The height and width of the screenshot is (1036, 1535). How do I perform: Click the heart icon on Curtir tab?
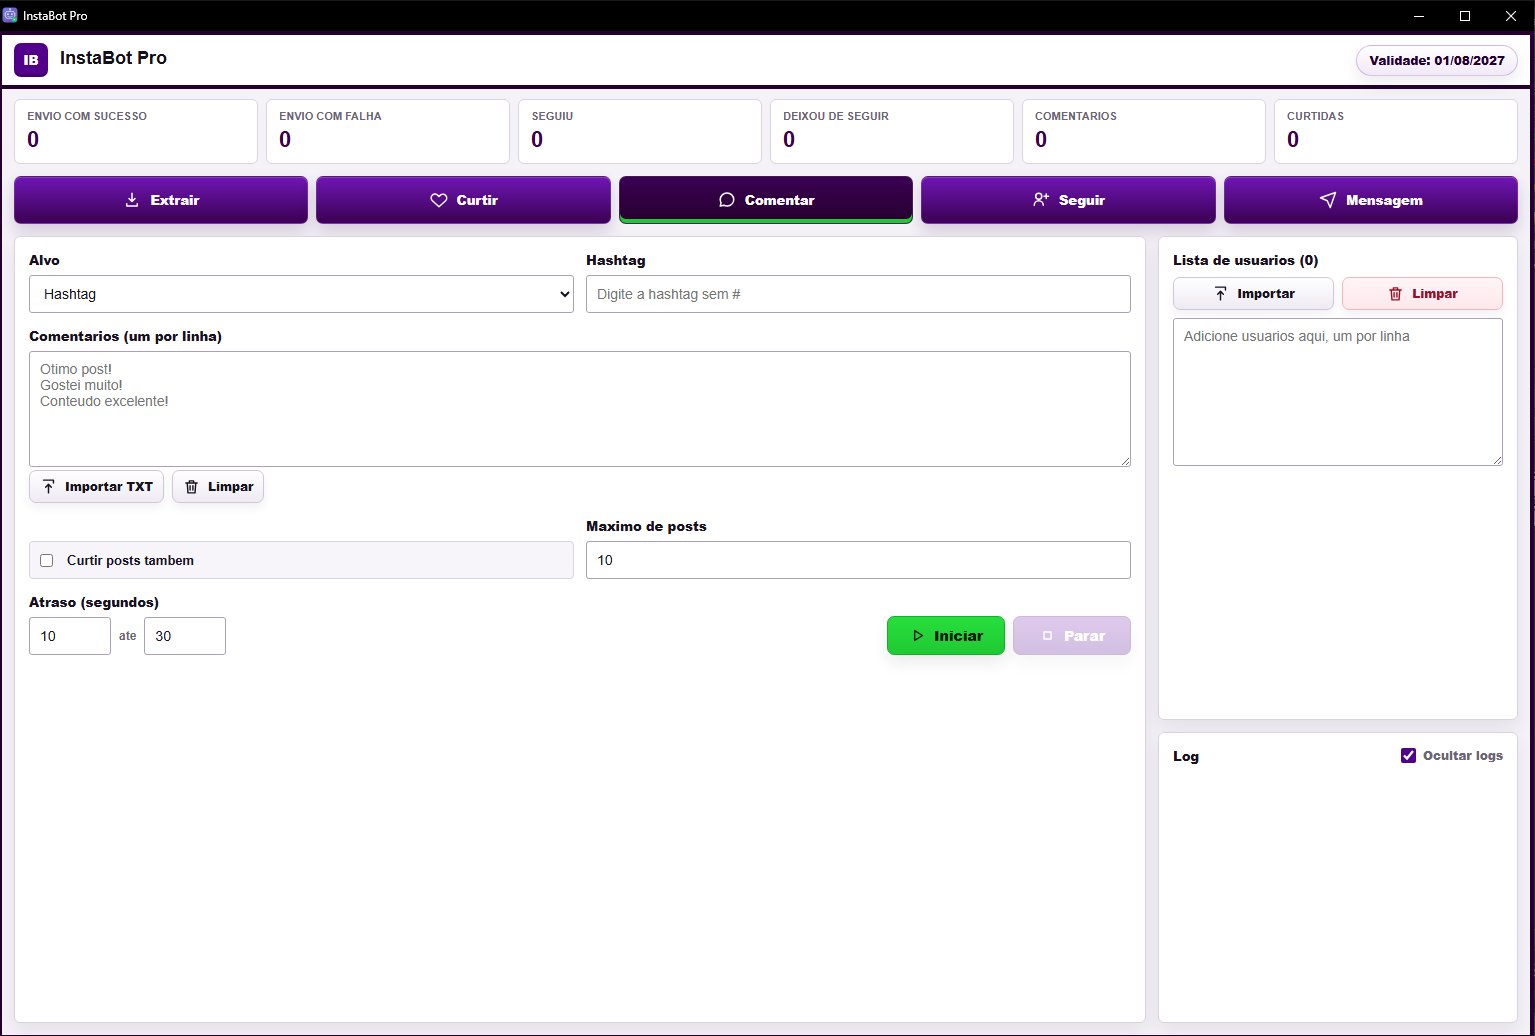438,200
